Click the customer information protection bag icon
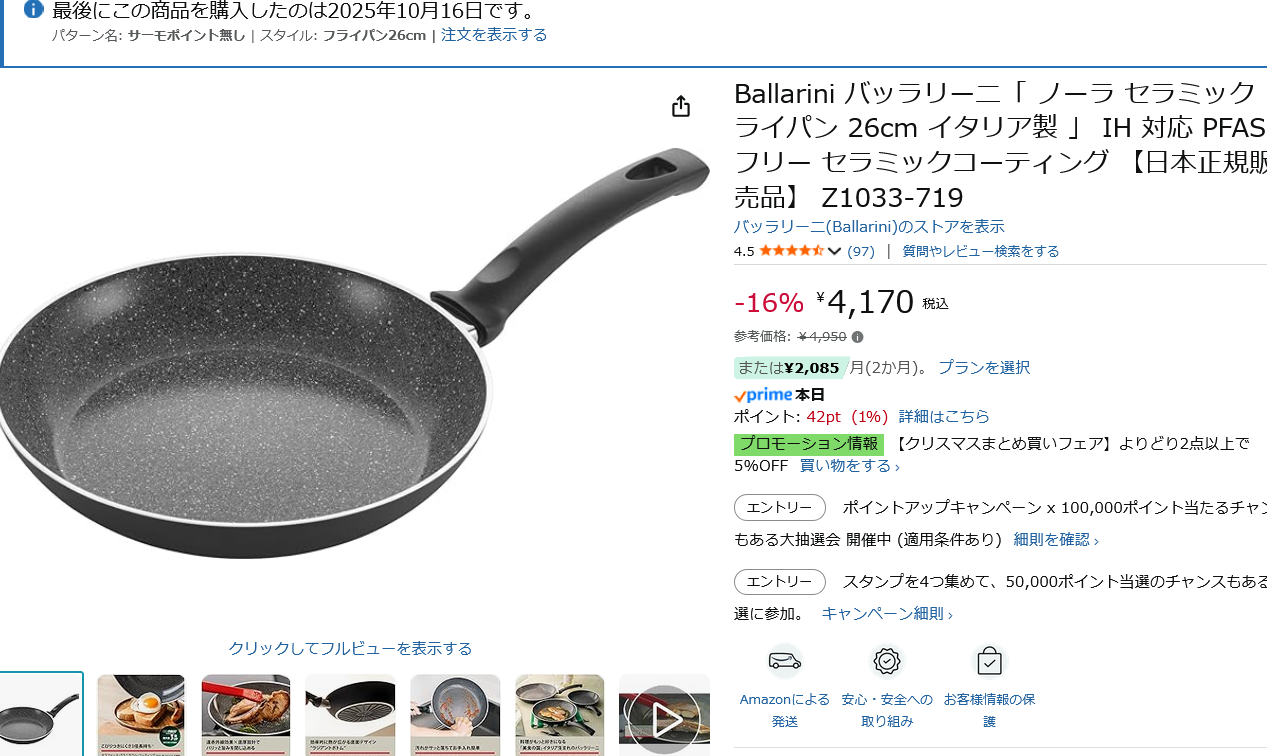 click(x=989, y=661)
